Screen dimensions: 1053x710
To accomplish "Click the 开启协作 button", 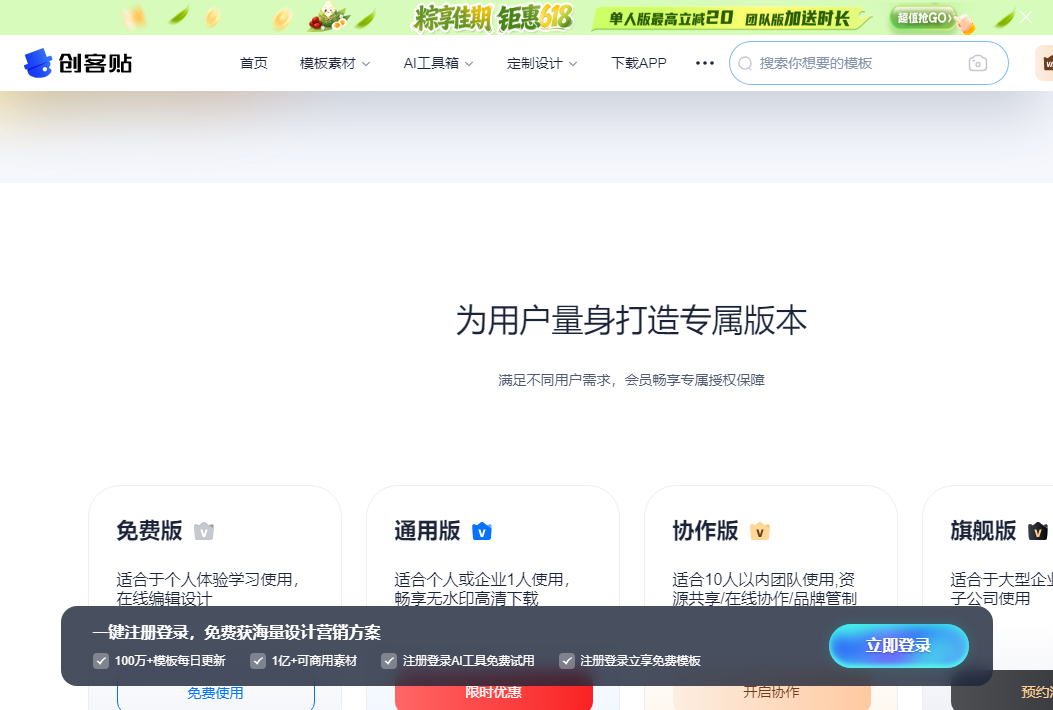I will 772,692.
